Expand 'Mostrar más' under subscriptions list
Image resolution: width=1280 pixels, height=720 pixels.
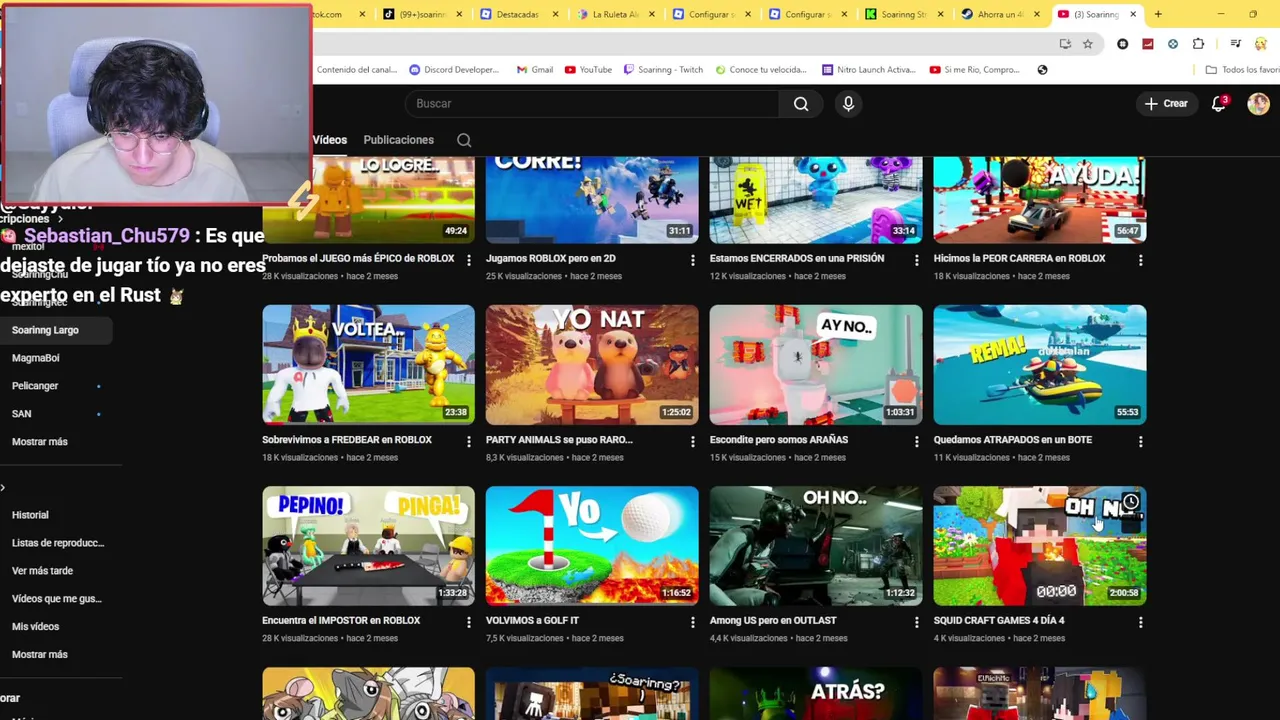pos(40,441)
